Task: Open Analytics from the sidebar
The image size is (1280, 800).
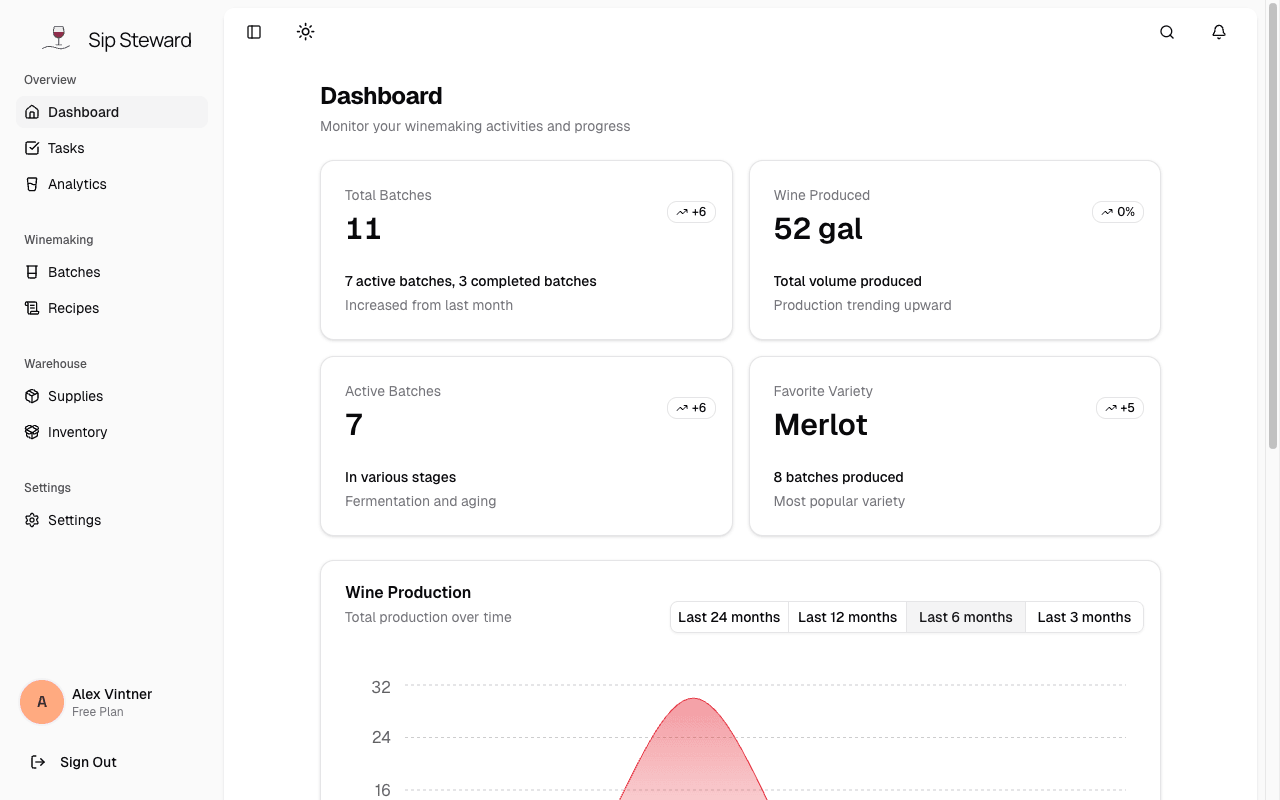Action: [76, 184]
